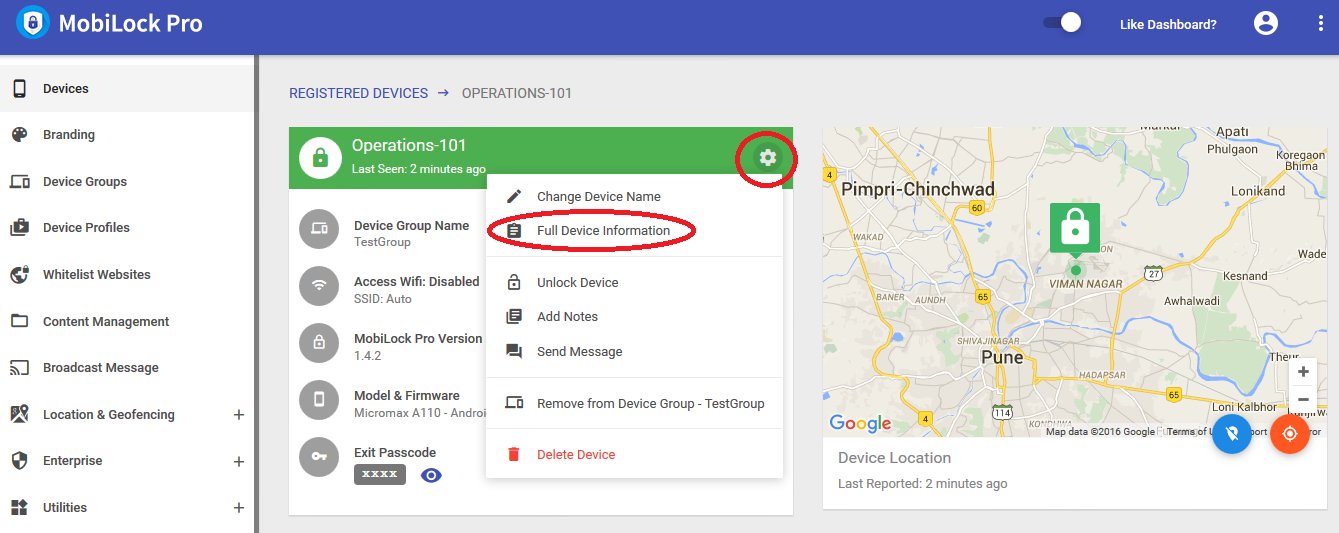Click the OPERATIONS-101 breadcrumb text

point(517,93)
